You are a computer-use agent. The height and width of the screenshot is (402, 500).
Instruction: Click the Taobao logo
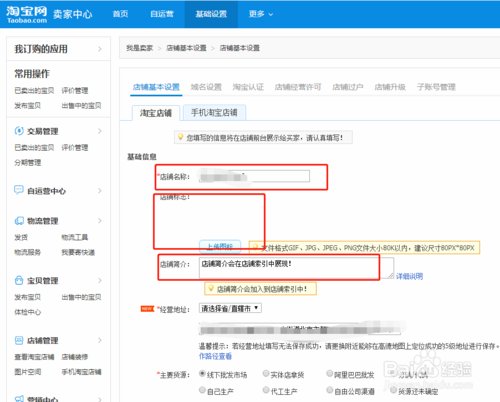coord(26,14)
